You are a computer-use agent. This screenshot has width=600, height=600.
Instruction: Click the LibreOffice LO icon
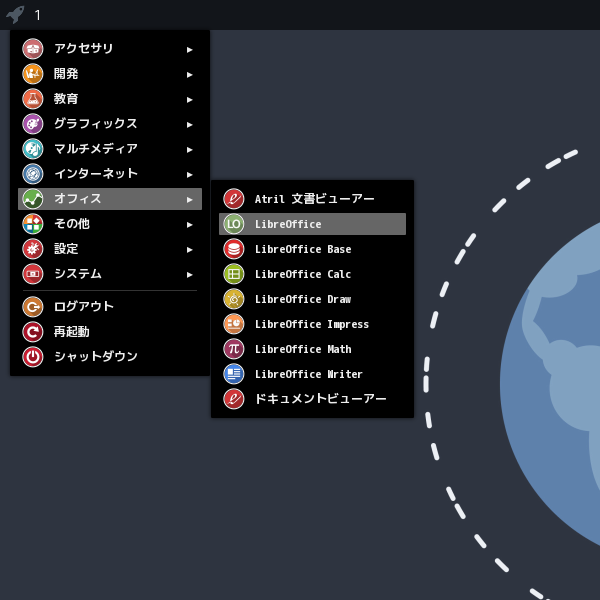pos(234,224)
